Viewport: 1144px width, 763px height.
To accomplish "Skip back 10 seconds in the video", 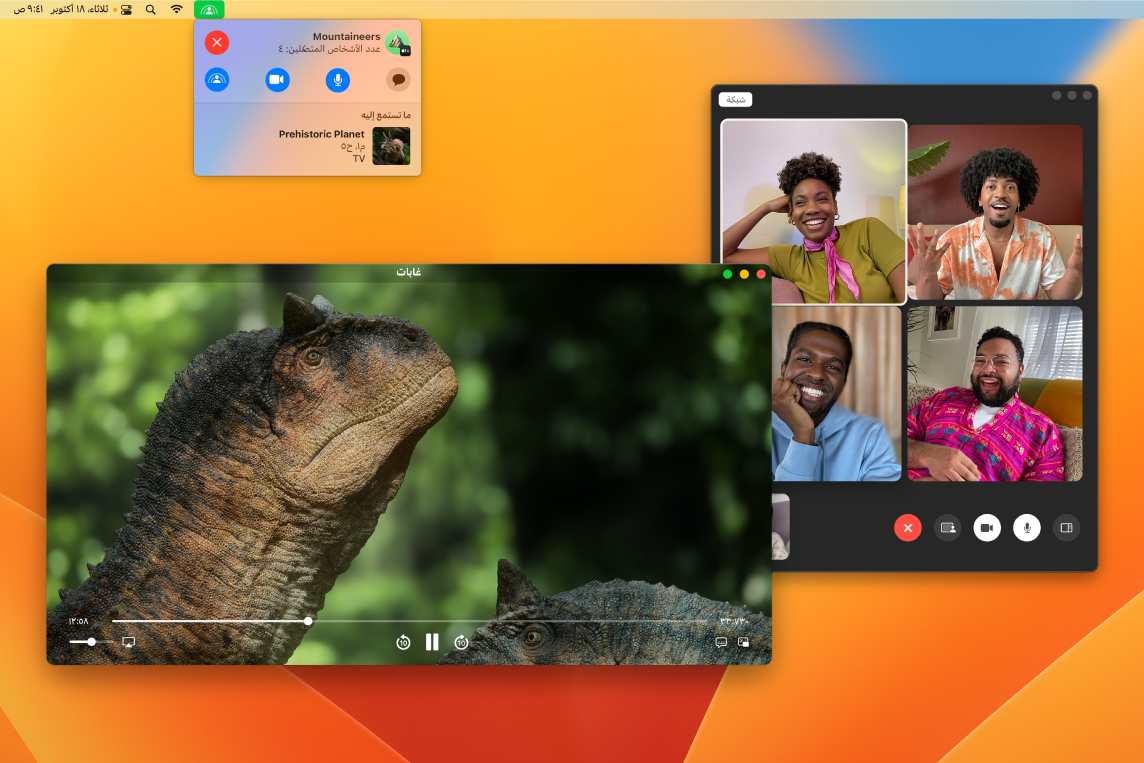I will pos(403,642).
